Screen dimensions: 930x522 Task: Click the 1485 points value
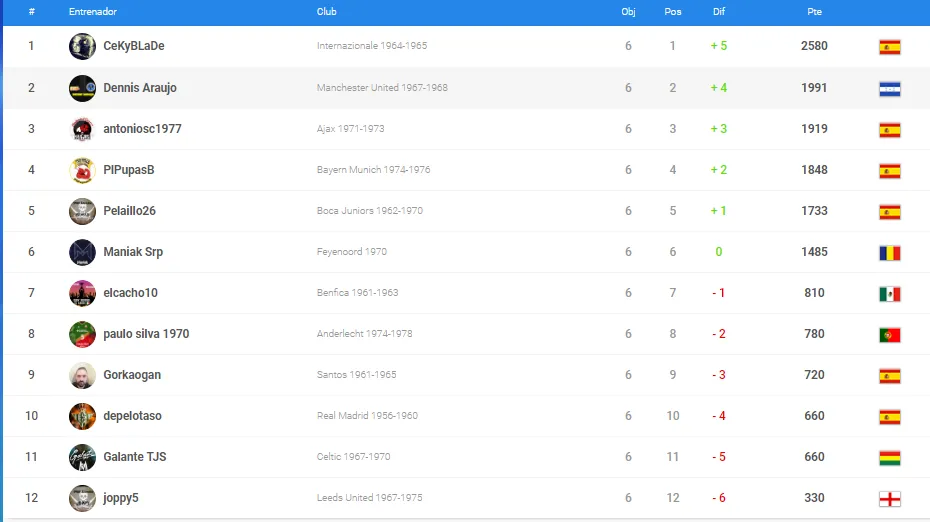click(x=814, y=252)
